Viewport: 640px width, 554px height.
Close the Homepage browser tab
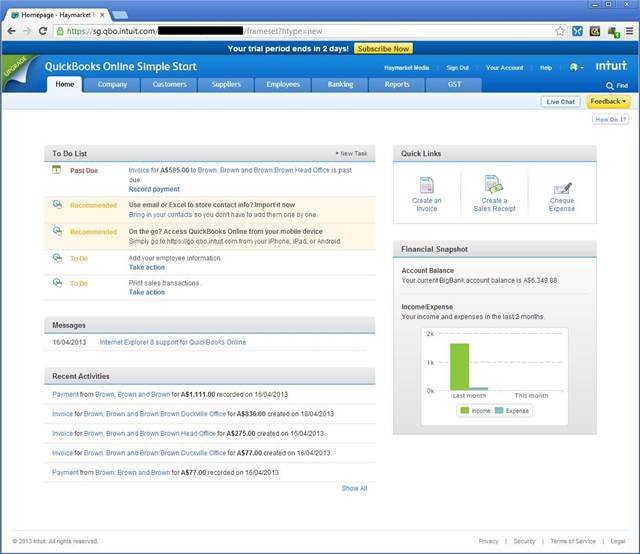pyautogui.click(x=102, y=15)
